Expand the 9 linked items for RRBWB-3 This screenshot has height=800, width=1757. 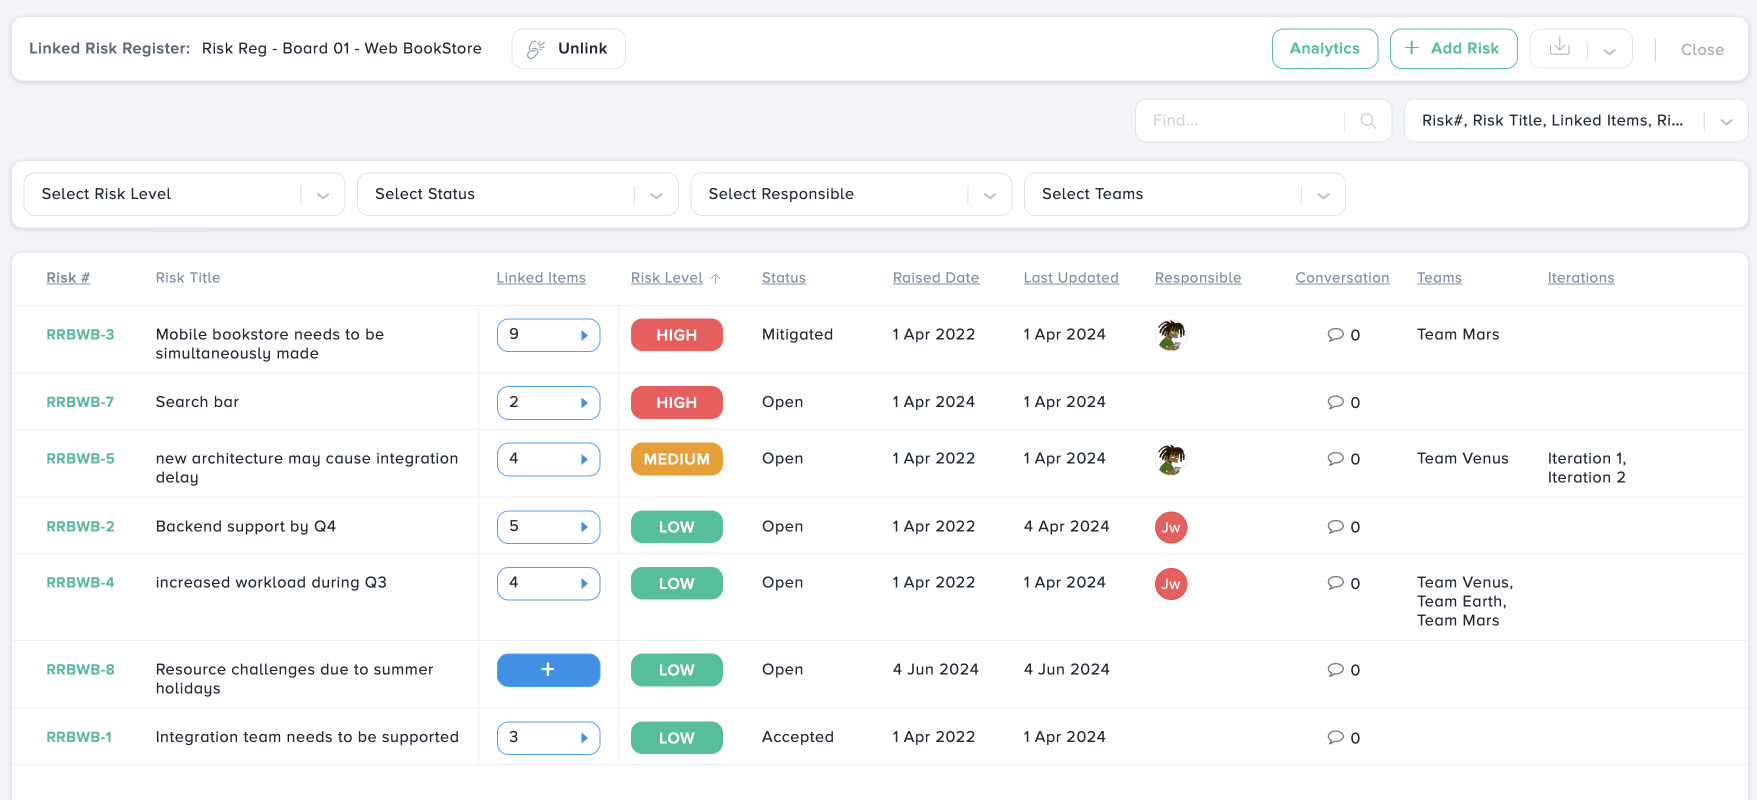point(548,335)
